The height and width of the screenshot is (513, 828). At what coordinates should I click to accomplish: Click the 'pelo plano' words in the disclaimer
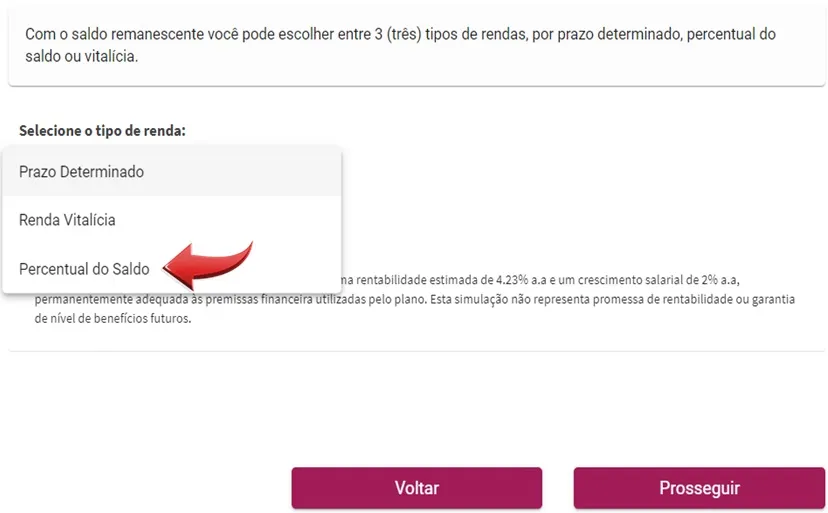click(x=399, y=300)
